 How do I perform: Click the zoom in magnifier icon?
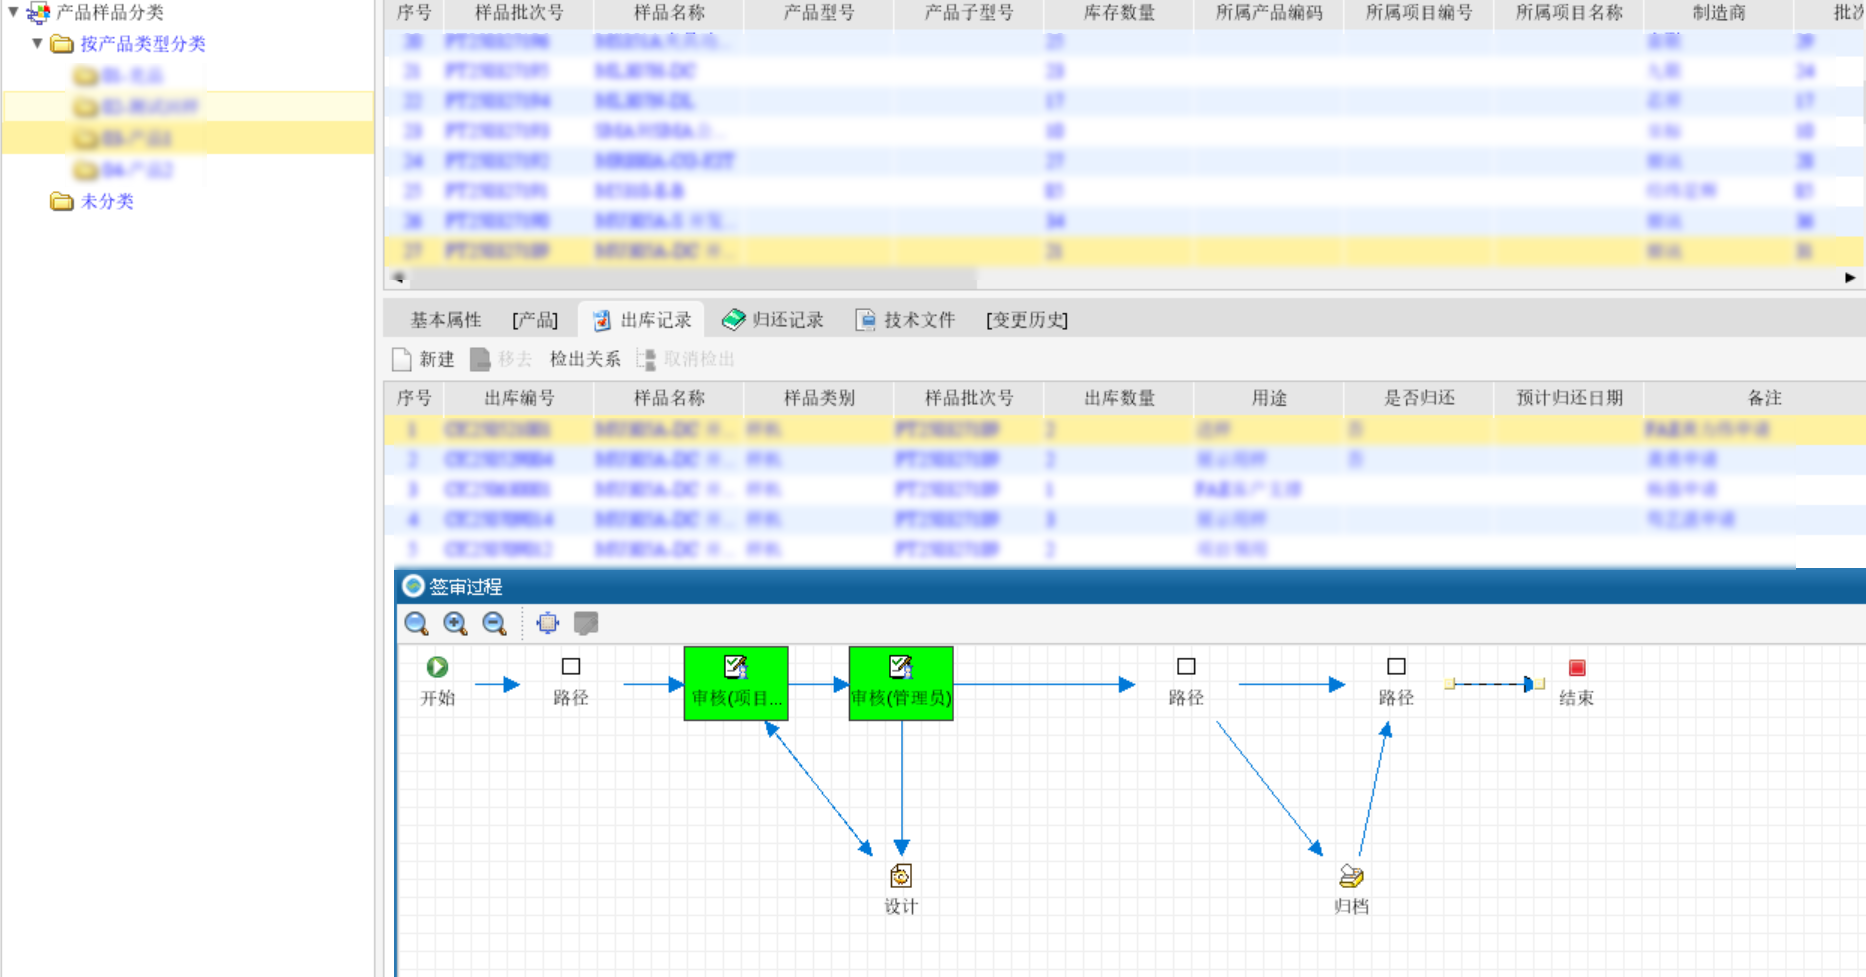click(x=455, y=624)
